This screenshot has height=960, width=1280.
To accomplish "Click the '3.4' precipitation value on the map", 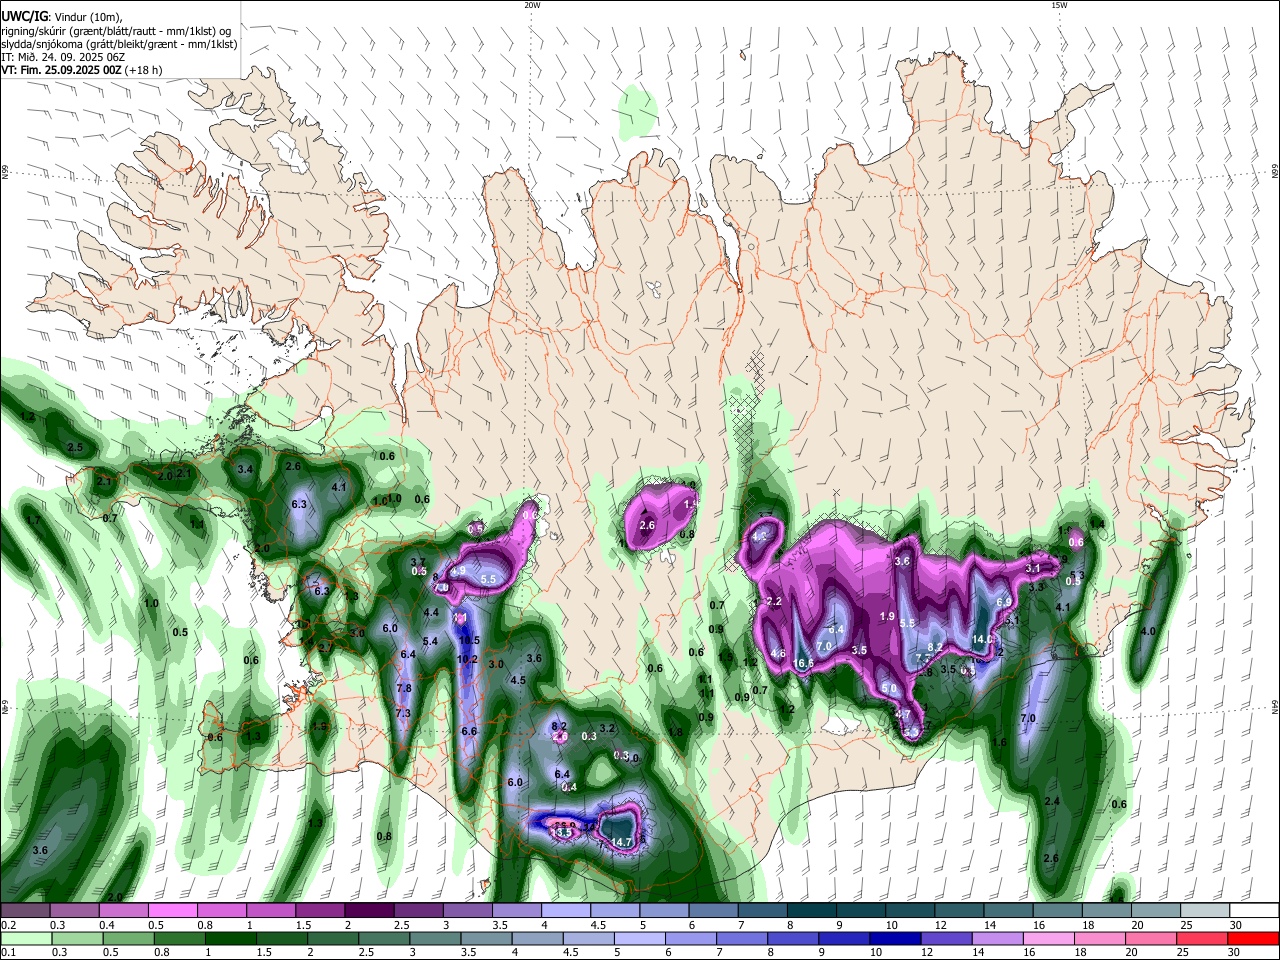I will coord(245,468).
